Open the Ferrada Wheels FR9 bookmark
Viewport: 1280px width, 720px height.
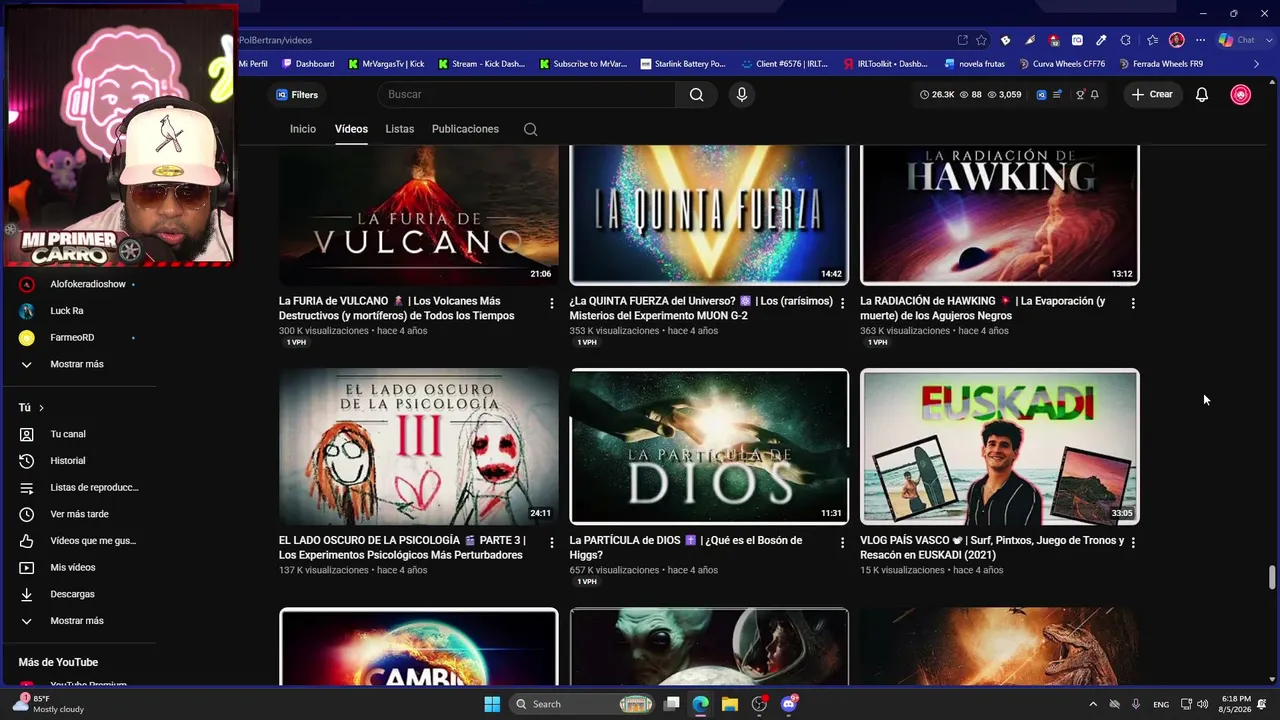pos(1160,64)
